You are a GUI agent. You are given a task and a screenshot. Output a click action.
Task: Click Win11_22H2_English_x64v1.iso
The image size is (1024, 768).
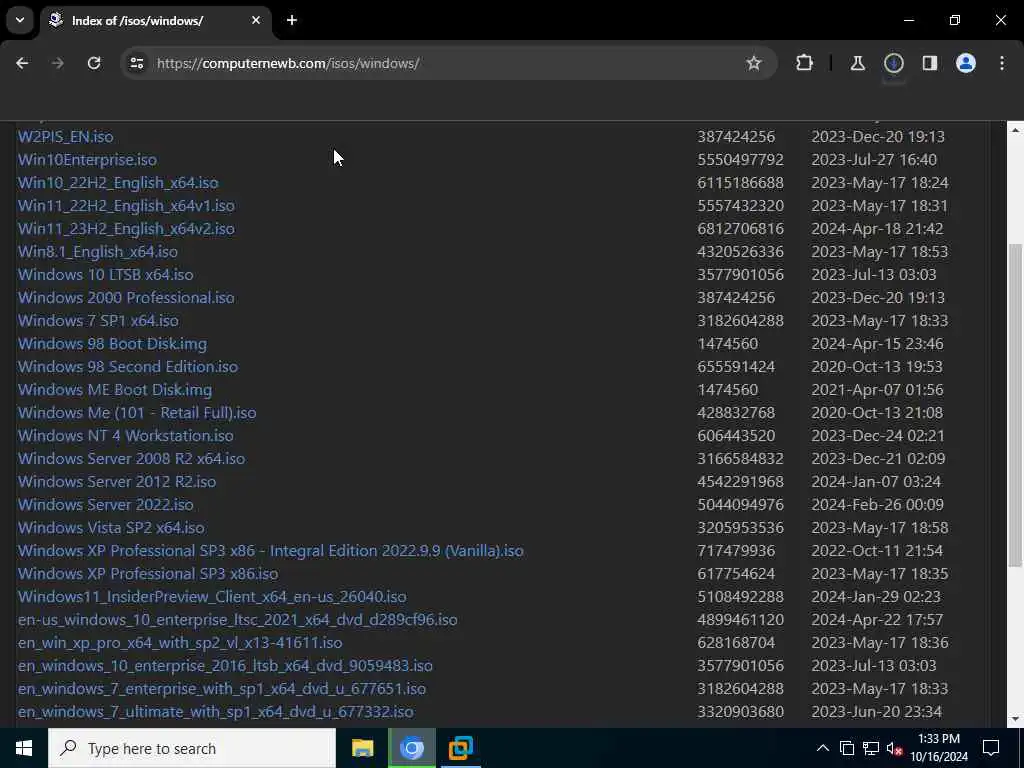point(126,205)
